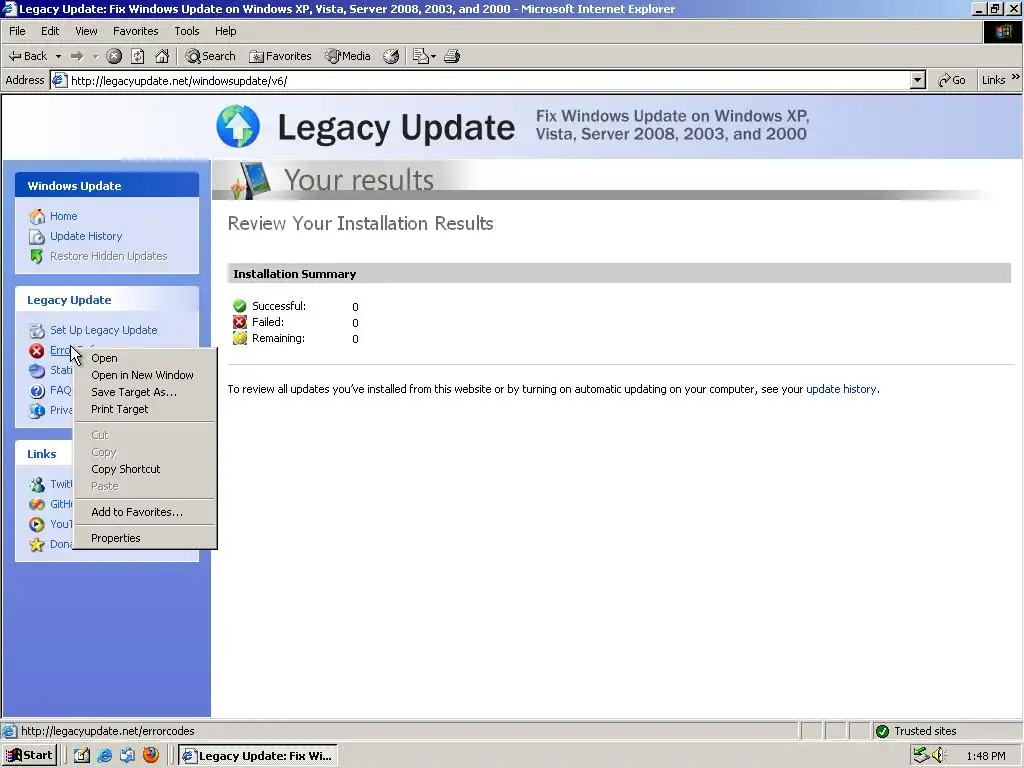Choose Copy Shortcut in context menu
This screenshot has height=768, width=1024.
pyautogui.click(x=145, y=469)
